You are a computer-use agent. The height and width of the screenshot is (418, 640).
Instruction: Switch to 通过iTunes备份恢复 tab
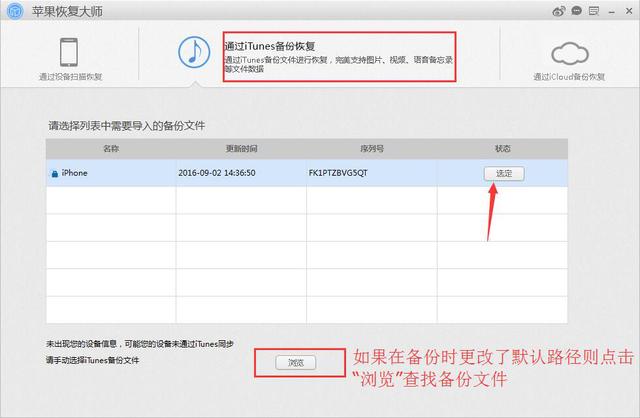pyautogui.click(x=270, y=46)
